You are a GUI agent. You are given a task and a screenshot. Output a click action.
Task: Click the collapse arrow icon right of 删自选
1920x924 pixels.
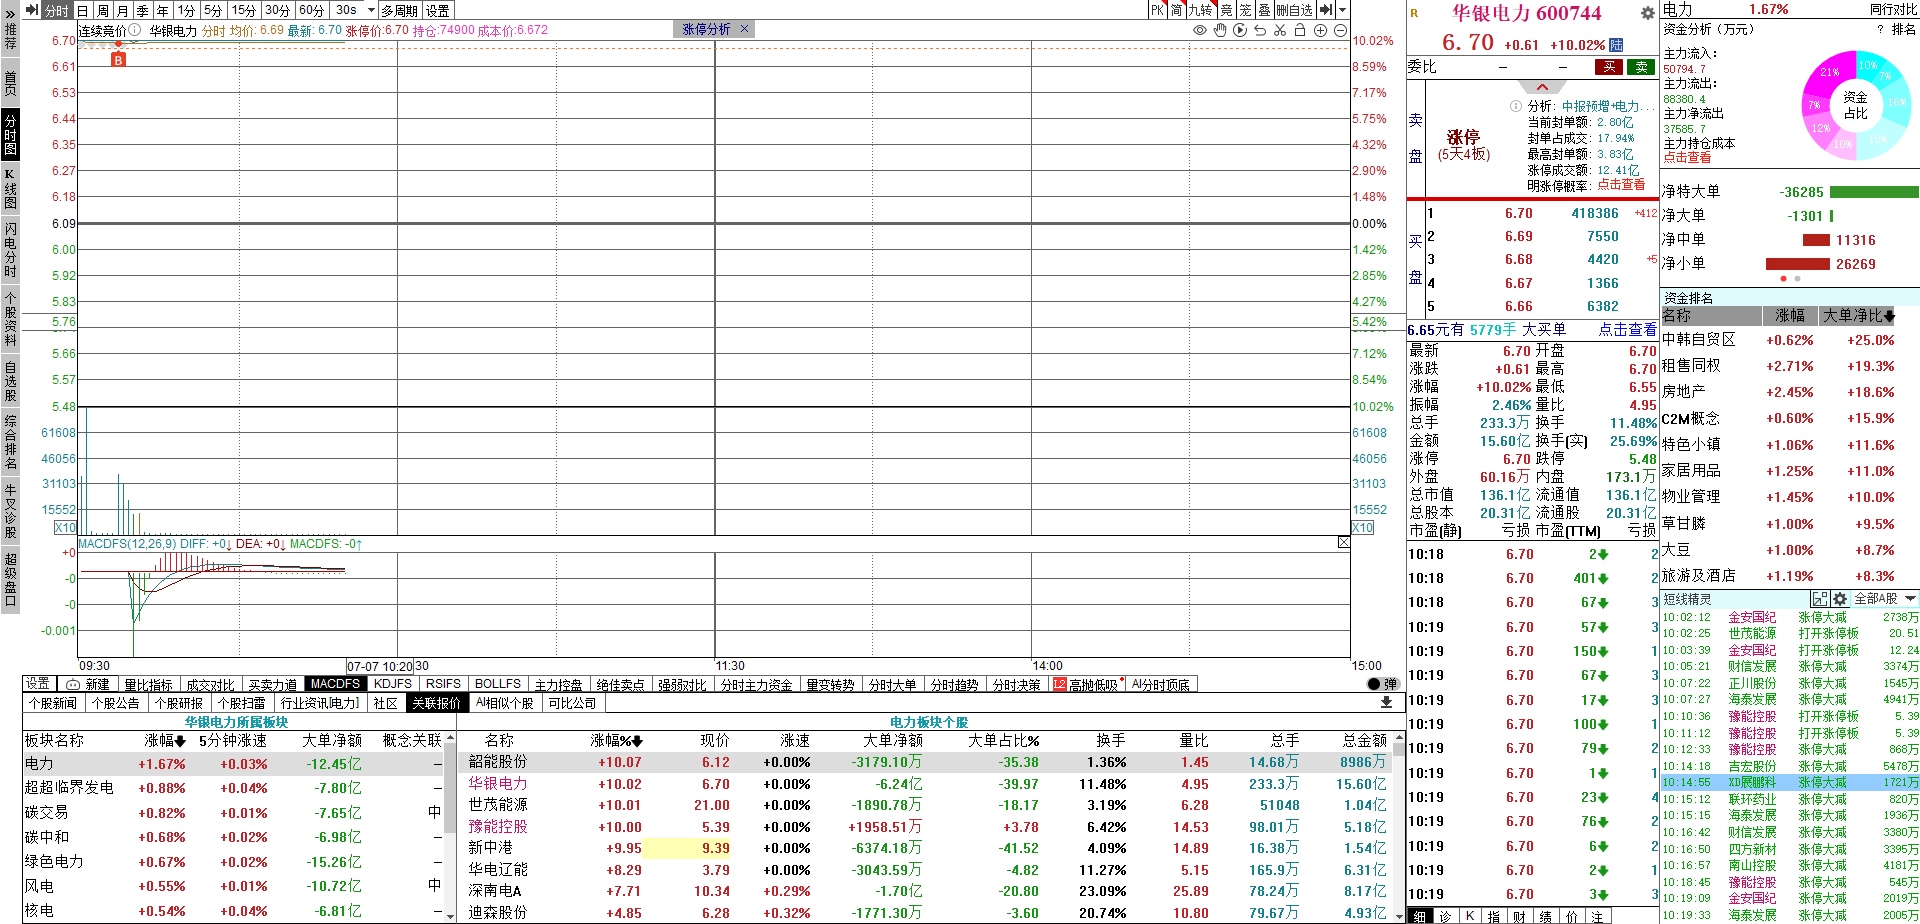[1326, 10]
